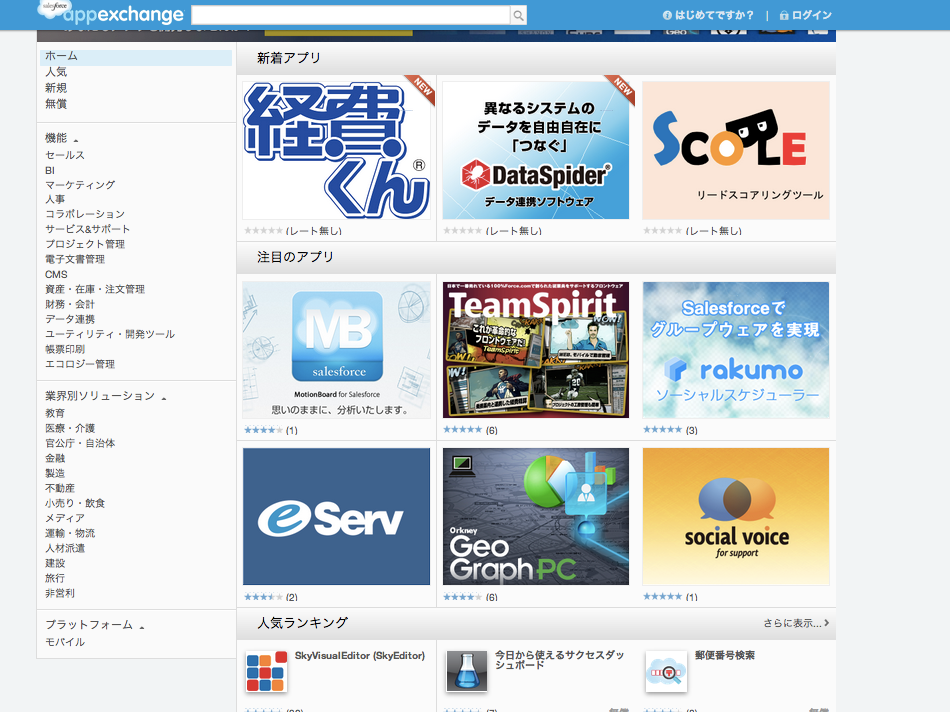Open the データ連携 category
Viewport: 950px width, 712px height.
tap(70, 319)
